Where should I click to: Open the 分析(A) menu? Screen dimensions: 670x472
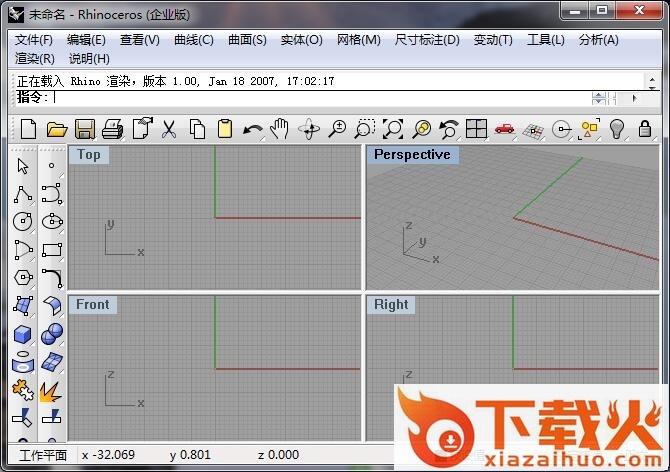point(599,40)
